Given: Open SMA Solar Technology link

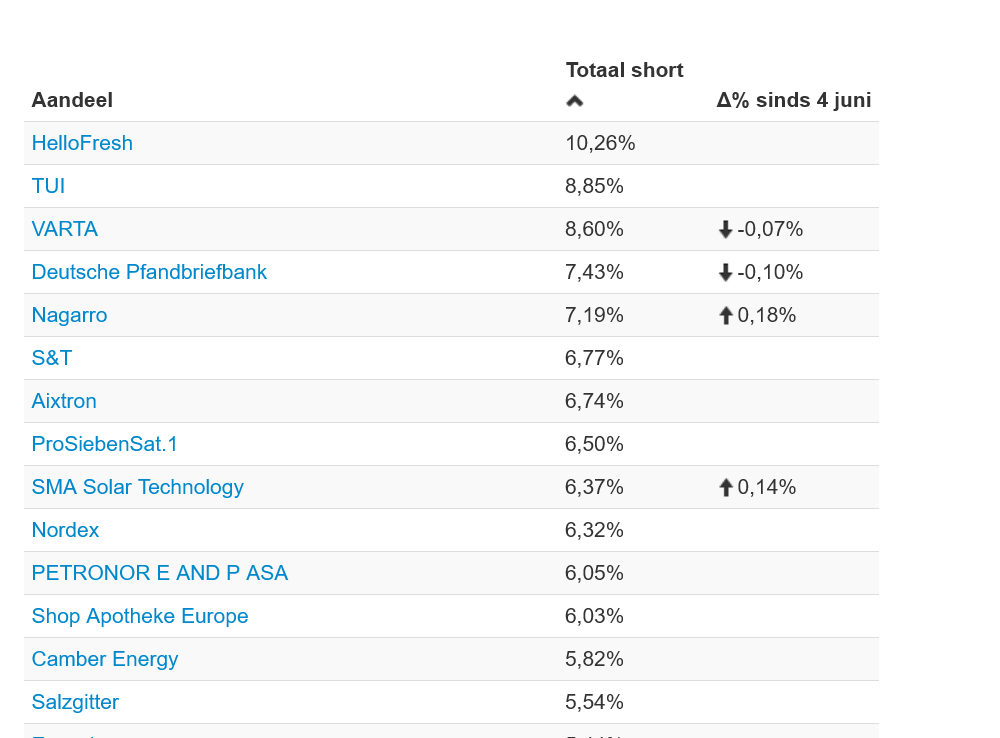Looking at the screenshot, I should point(137,487).
